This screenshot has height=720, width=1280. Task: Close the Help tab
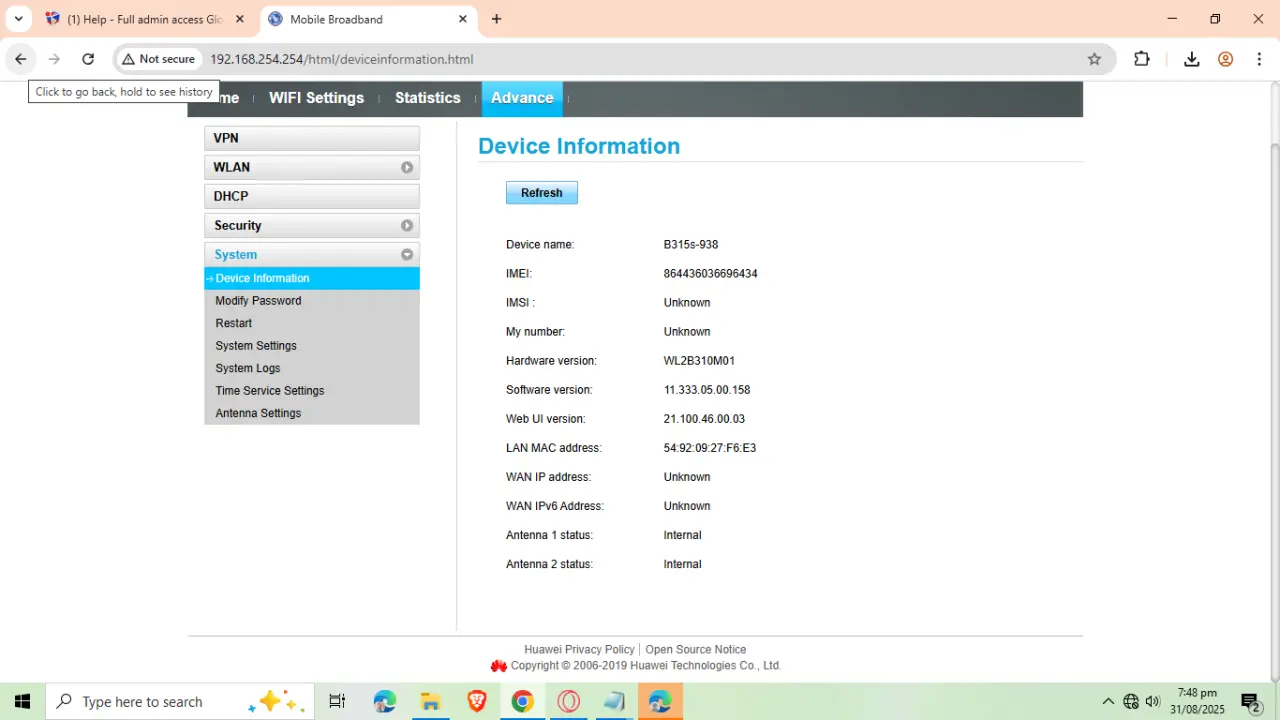coord(239,19)
